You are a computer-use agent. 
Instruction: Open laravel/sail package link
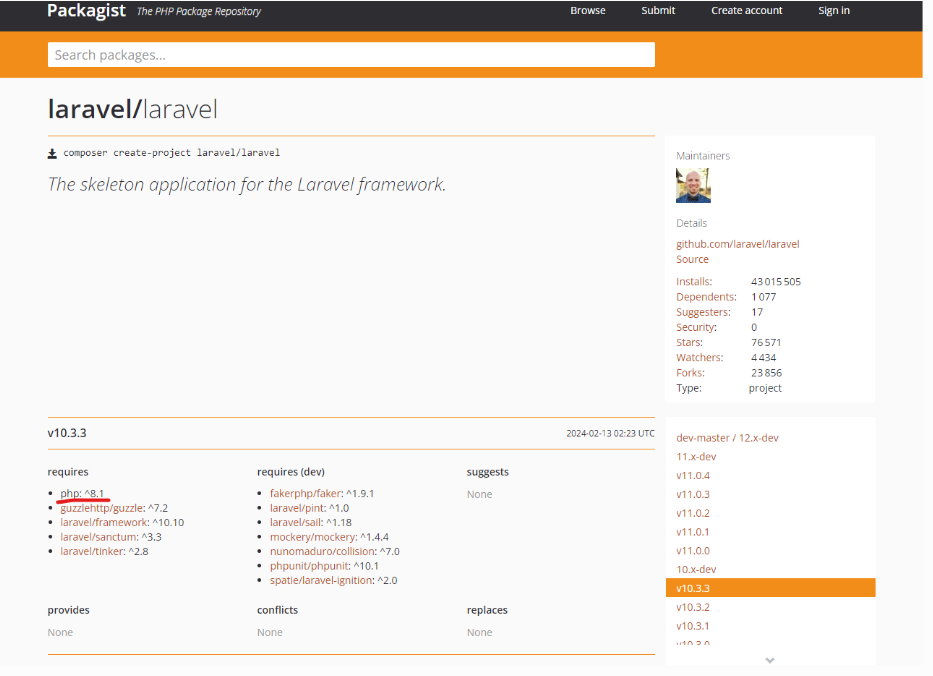tap(295, 522)
